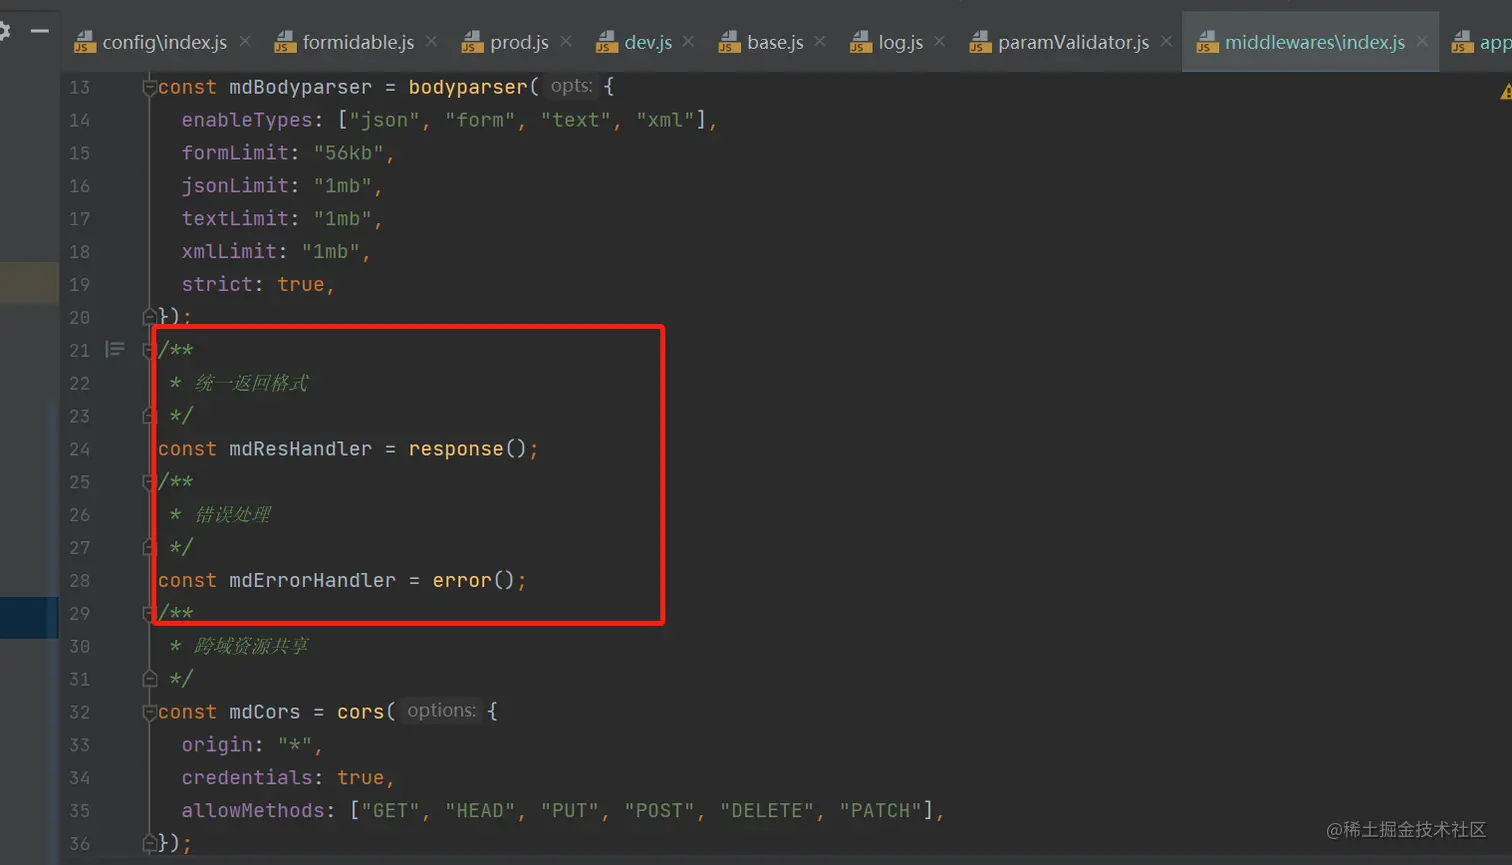Viewport: 1512px width, 865px height.
Task: Click the error() call on line 28
Action: click(473, 581)
